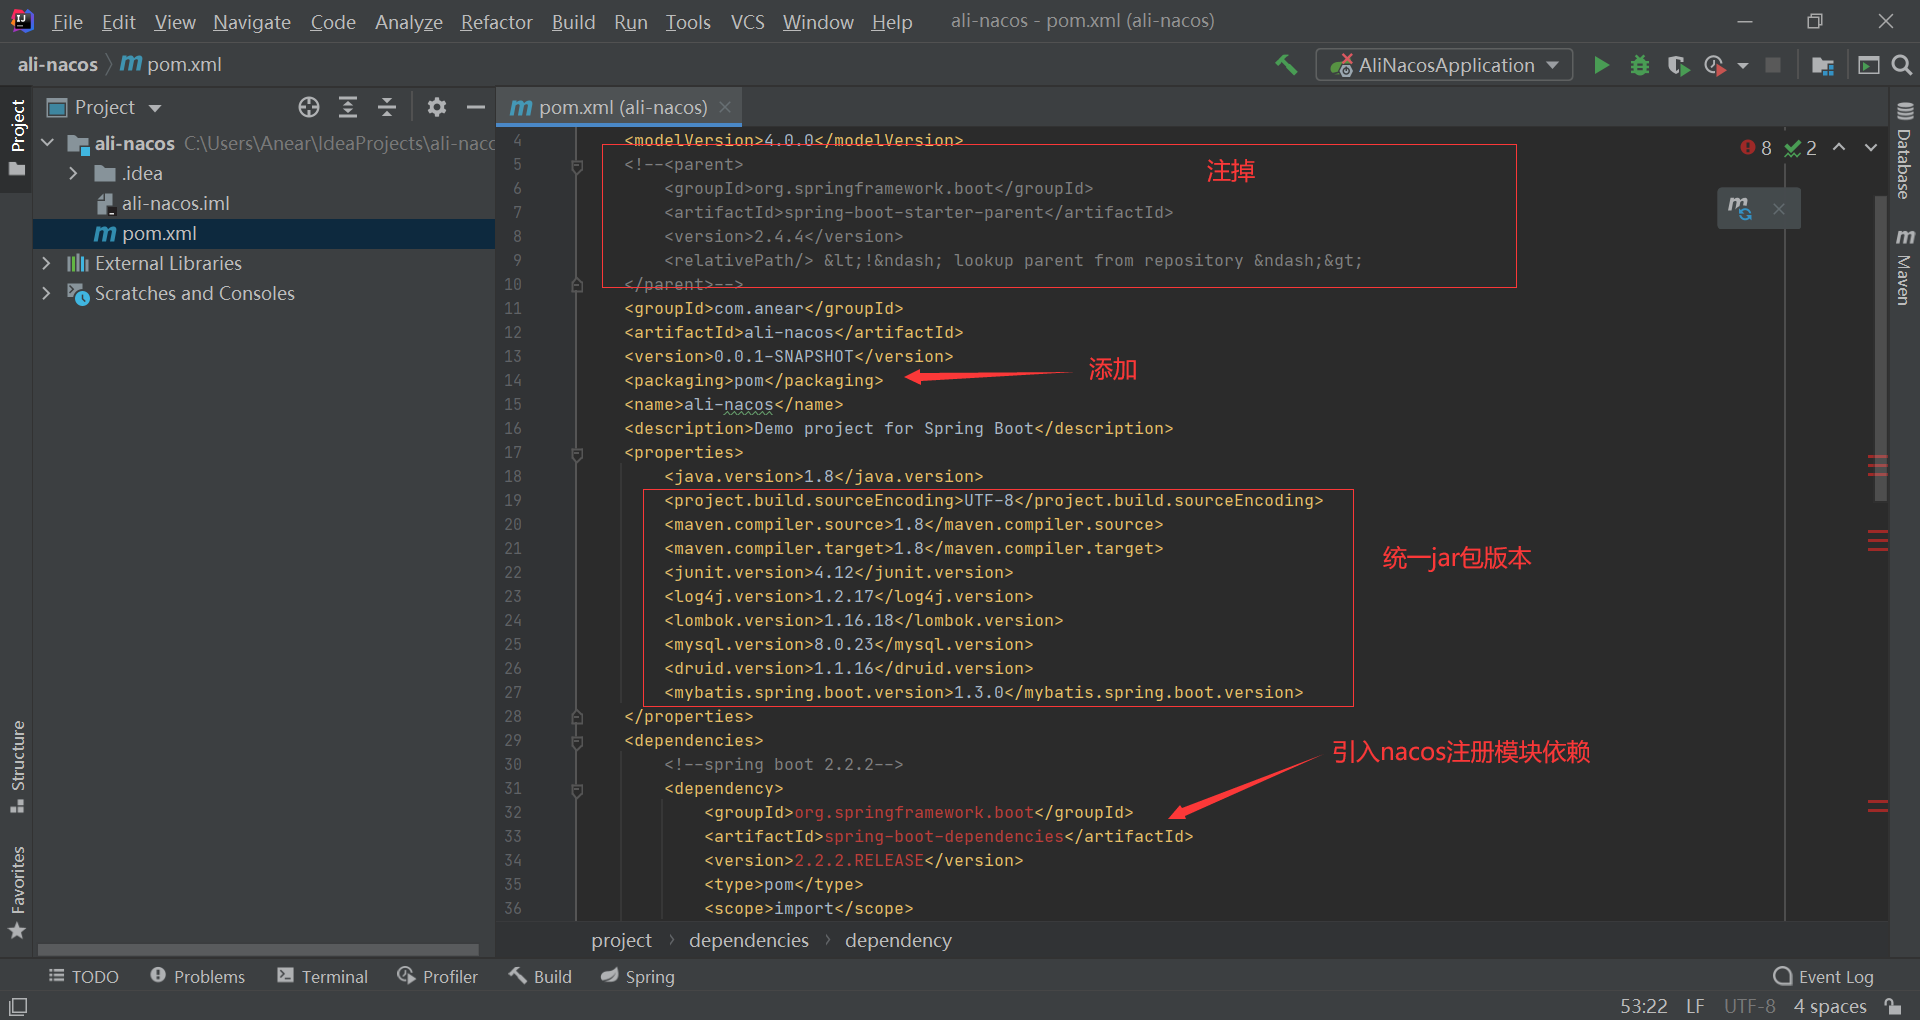
Task: Click the profiler run icon
Action: [1714, 65]
